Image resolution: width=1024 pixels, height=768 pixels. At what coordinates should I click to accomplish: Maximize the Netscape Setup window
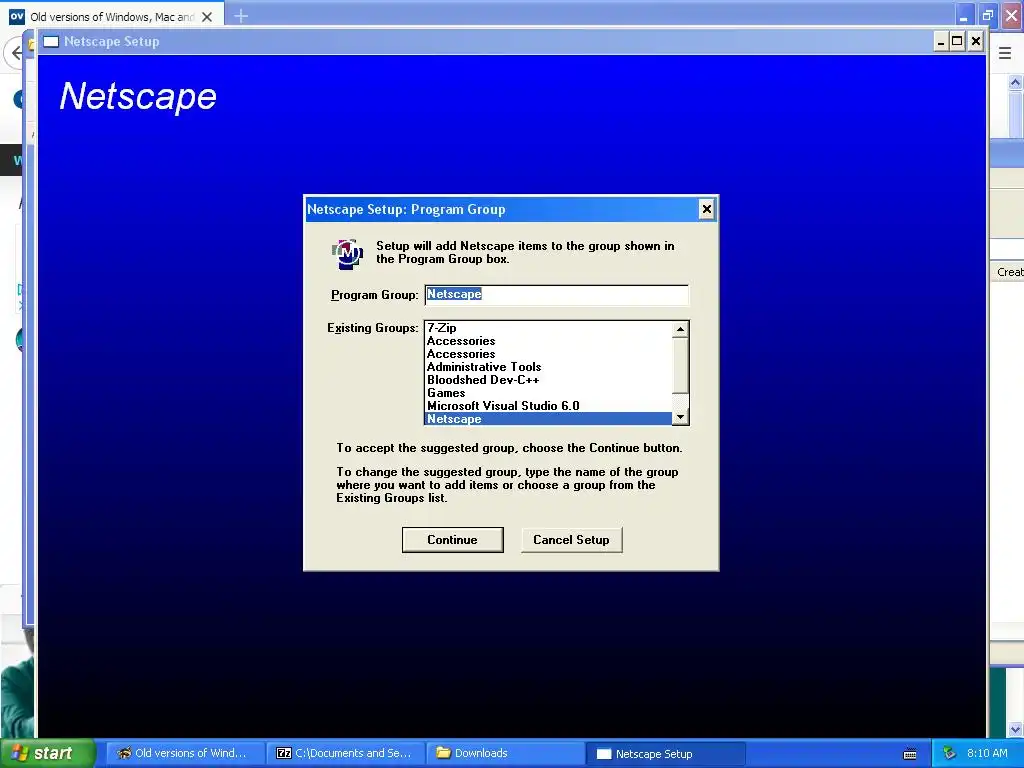coord(957,42)
